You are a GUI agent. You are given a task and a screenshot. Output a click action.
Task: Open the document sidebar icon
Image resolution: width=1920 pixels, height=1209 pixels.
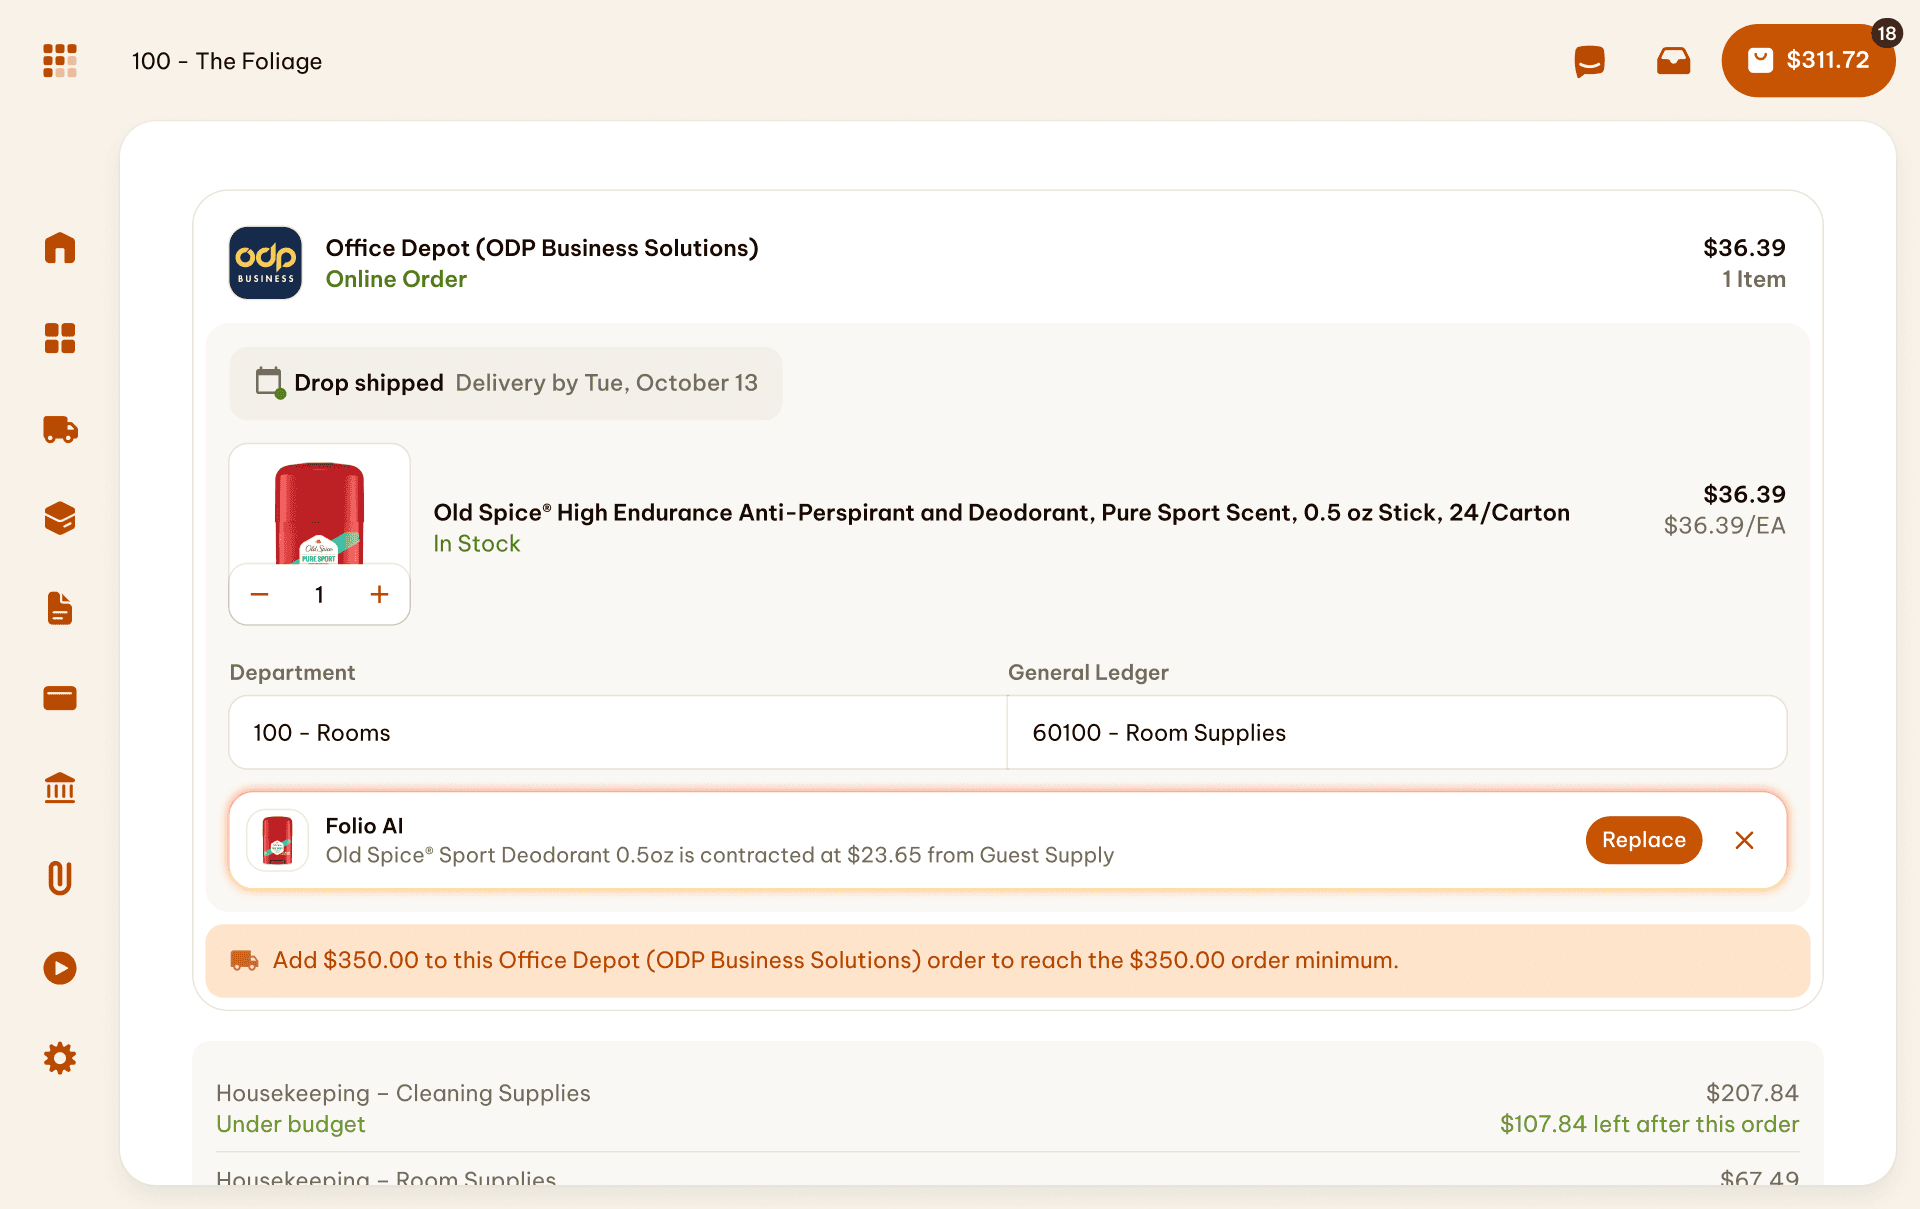pyautogui.click(x=60, y=608)
